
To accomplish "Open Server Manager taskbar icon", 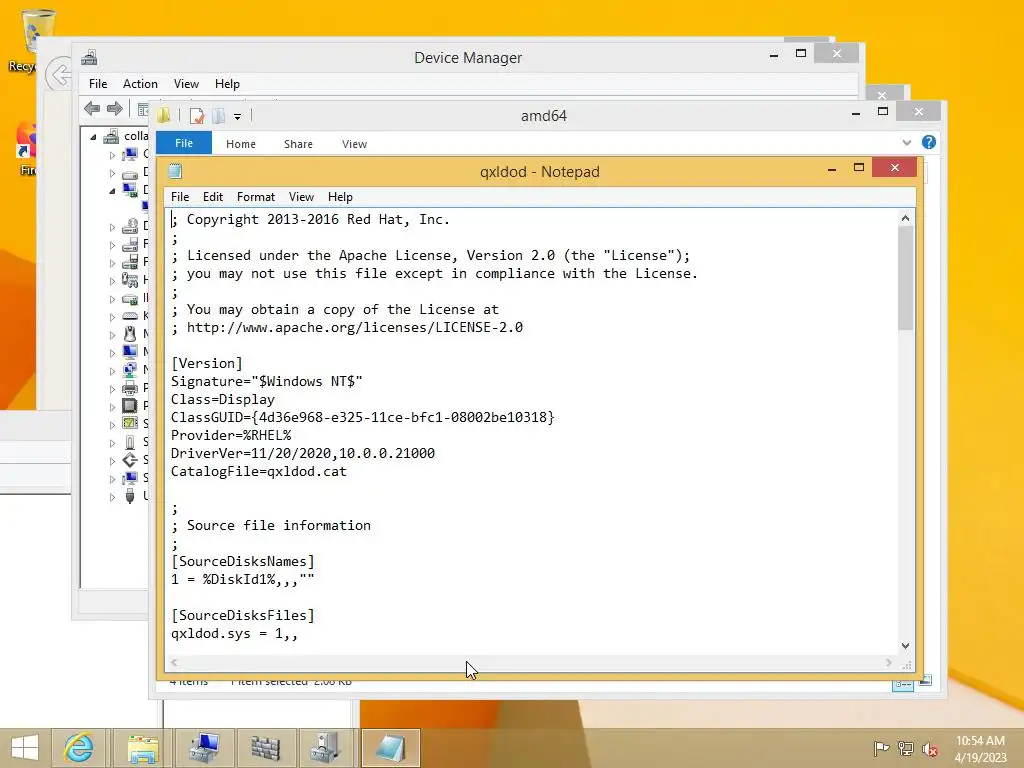I will tap(204, 748).
